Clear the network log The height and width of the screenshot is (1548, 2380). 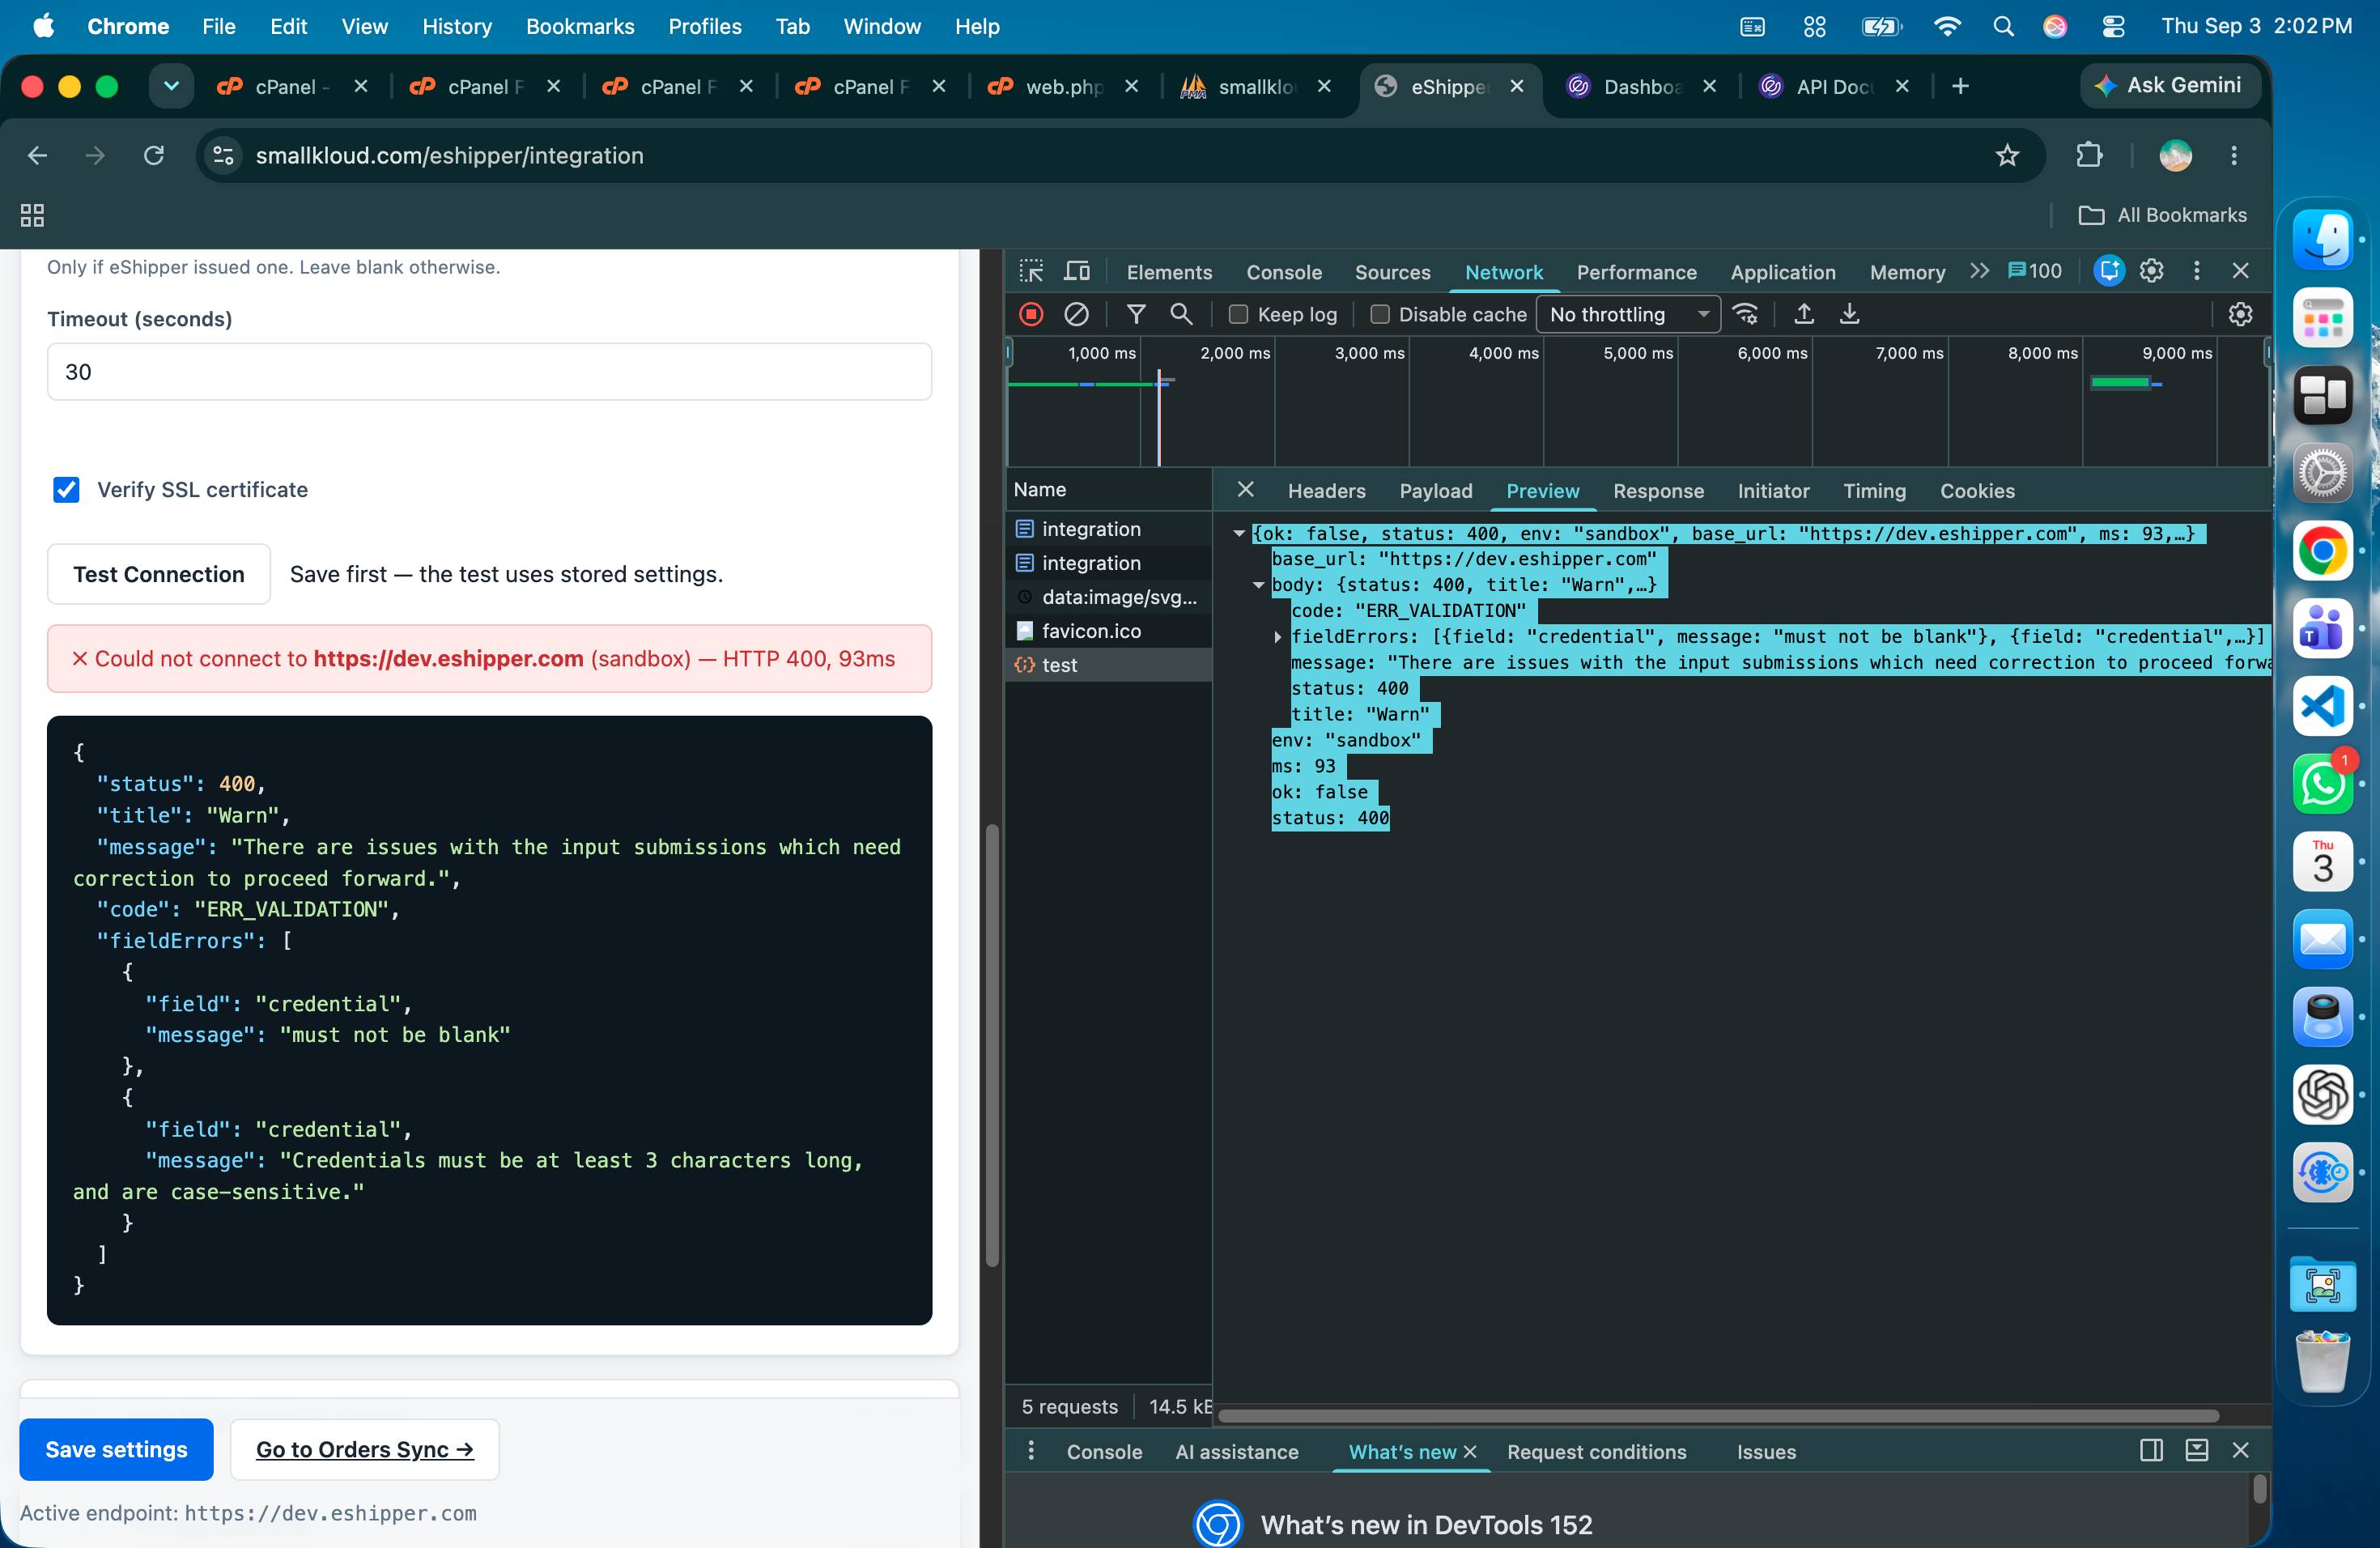tap(1076, 314)
